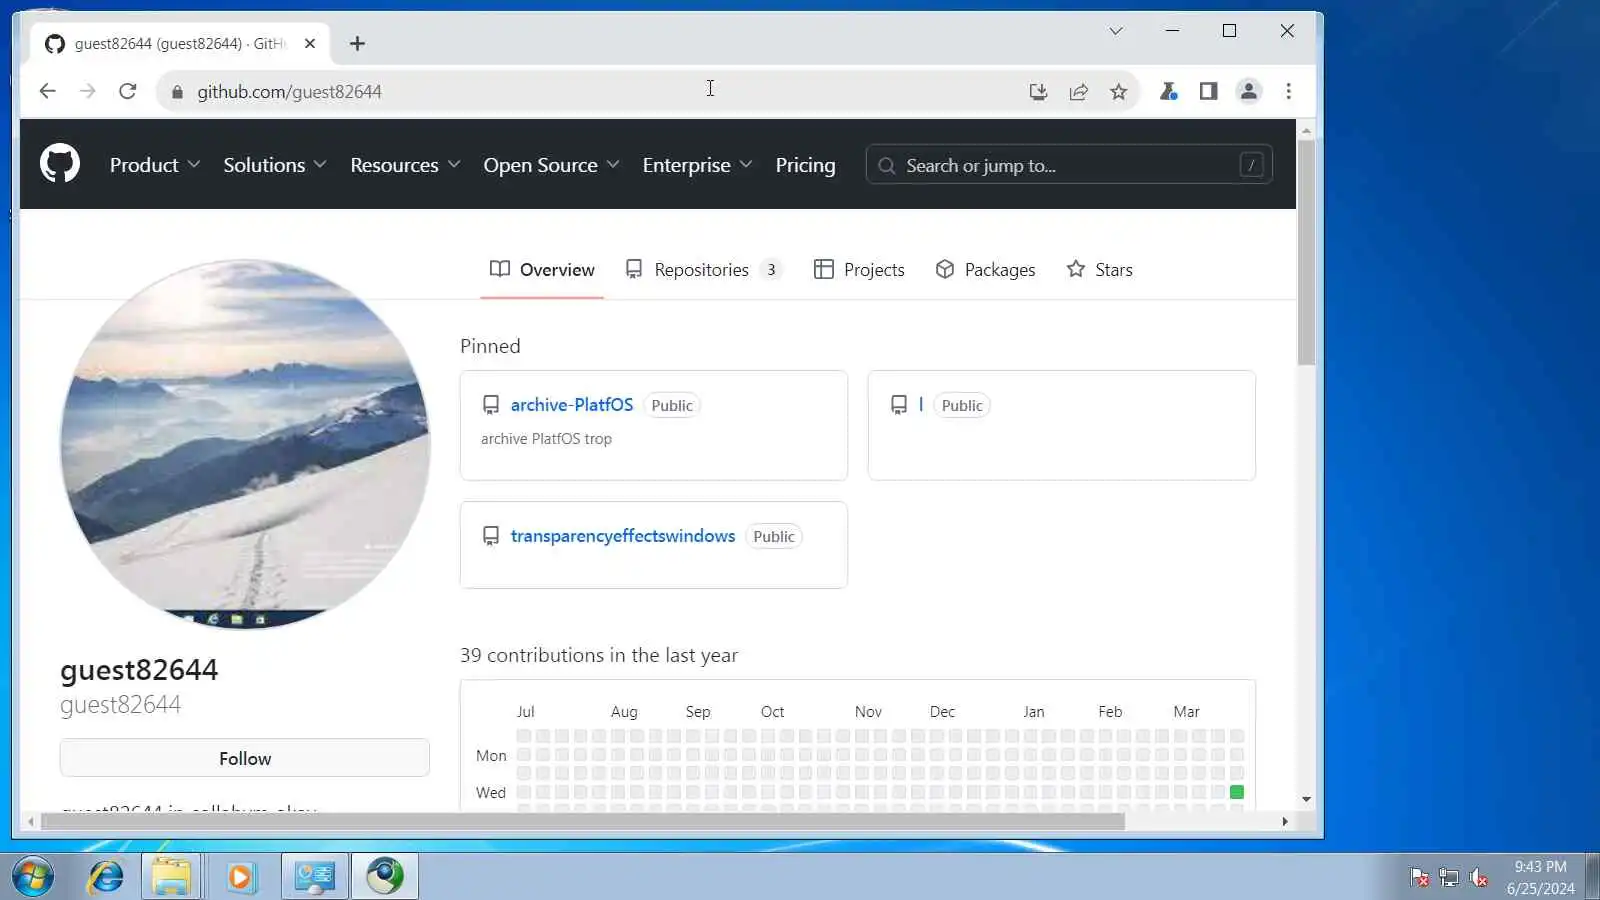Image resolution: width=1600 pixels, height=900 pixels.
Task: Click the Public badge next to transparencyeffectswindows
Action: (x=774, y=536)
